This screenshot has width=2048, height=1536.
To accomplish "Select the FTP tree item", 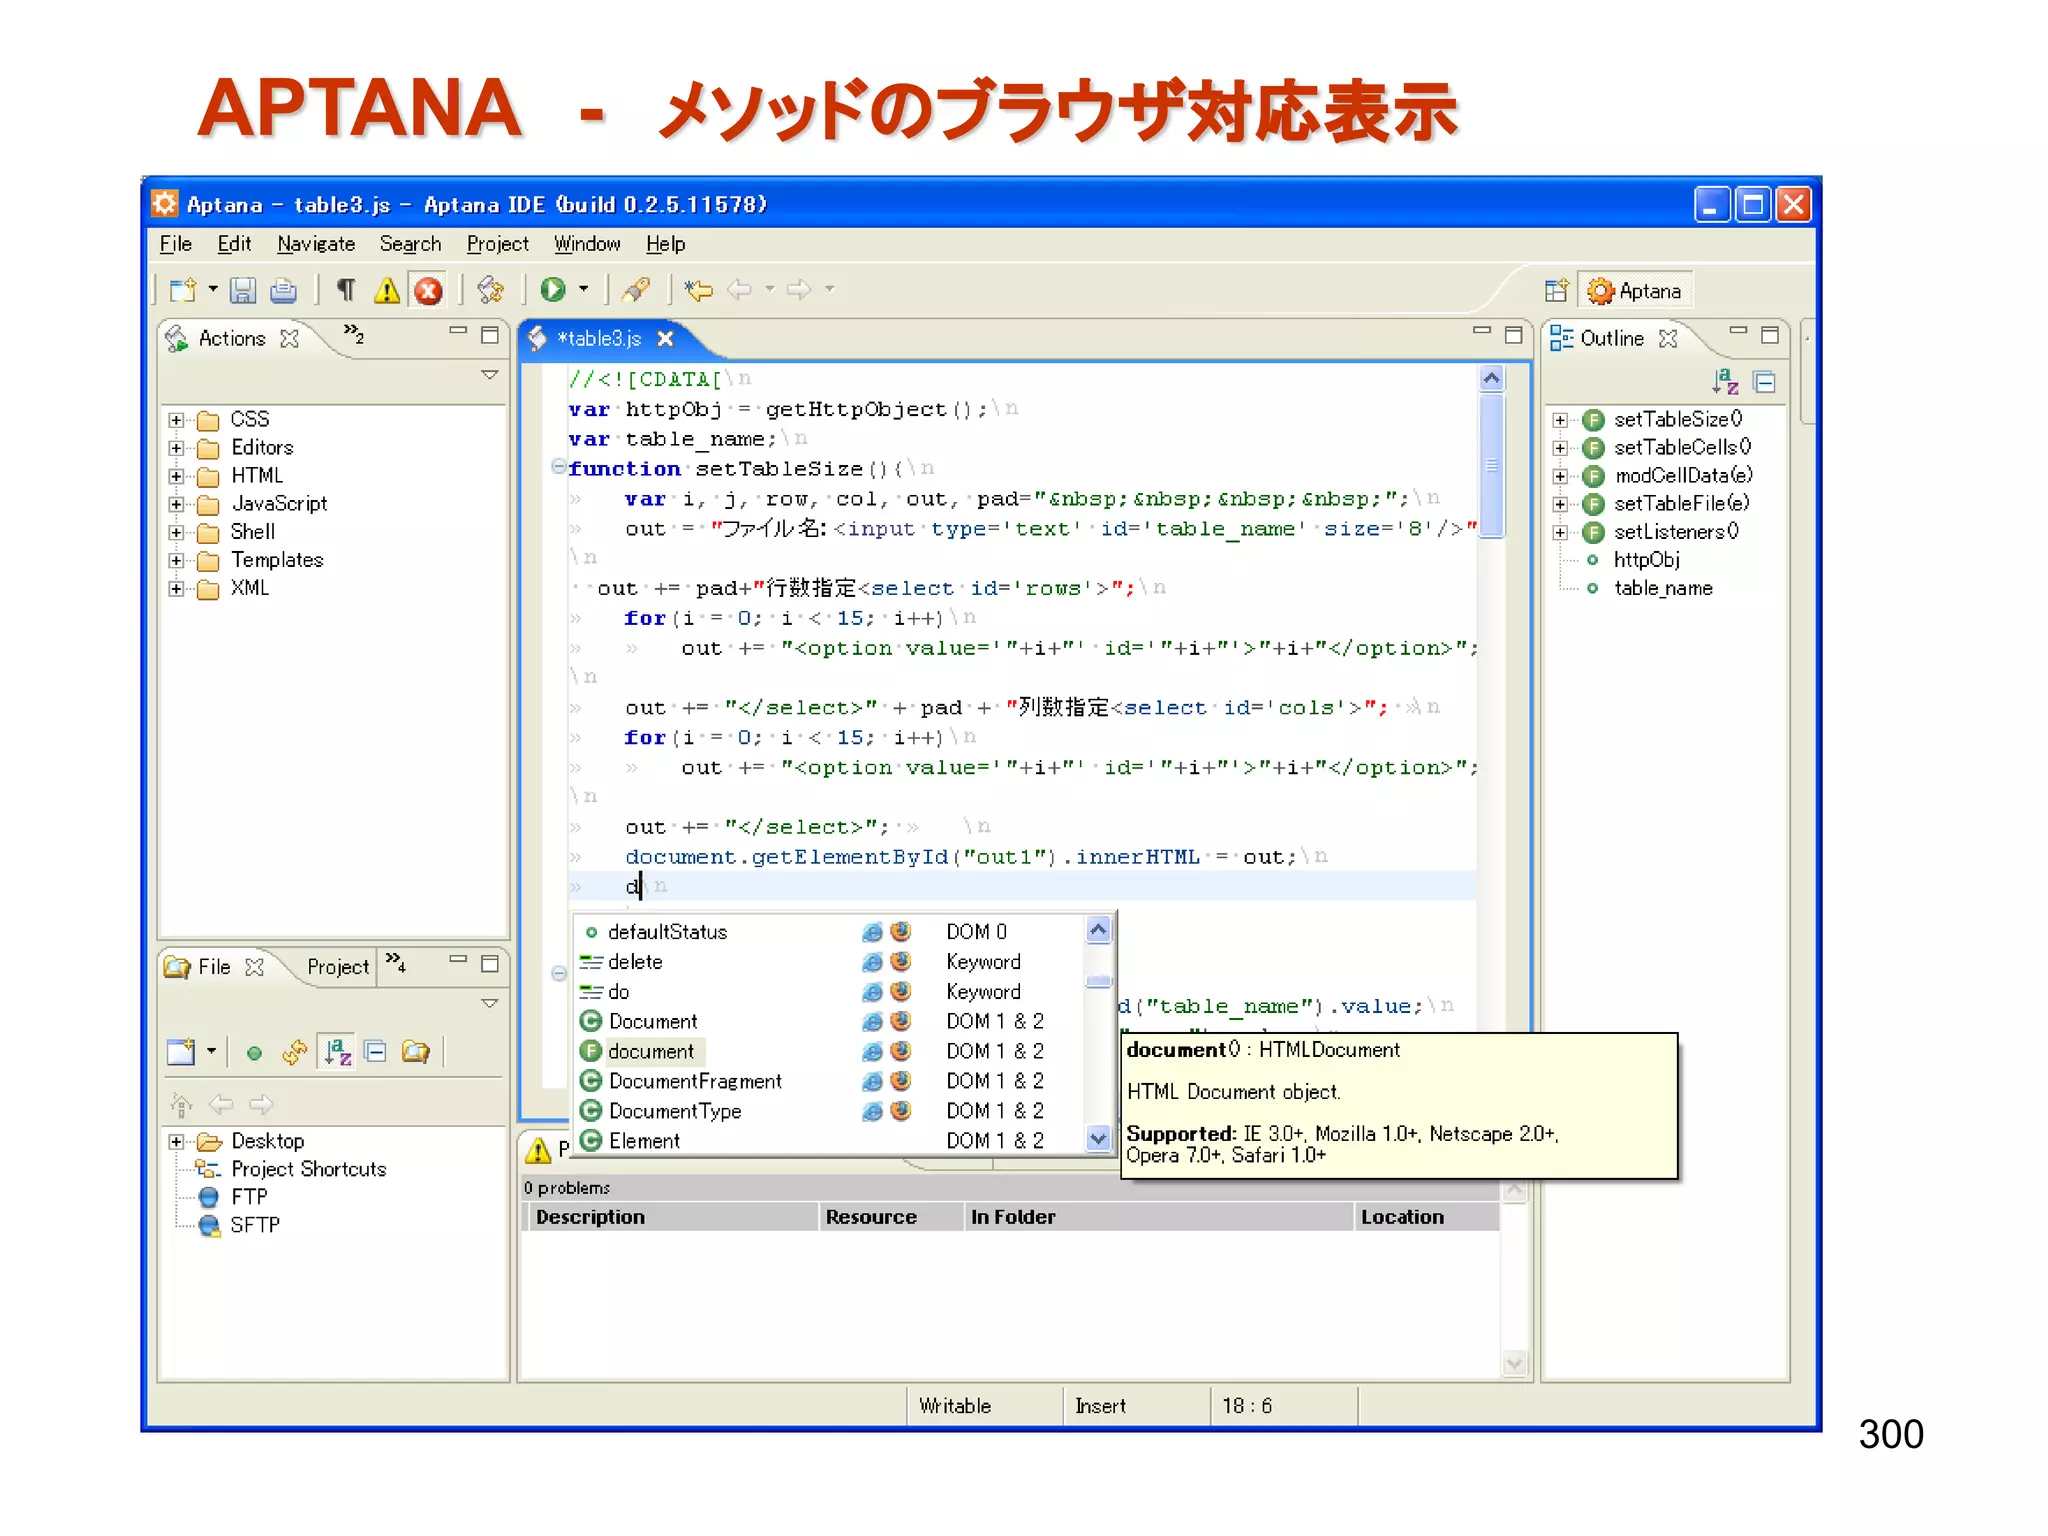I will 249,1197.
